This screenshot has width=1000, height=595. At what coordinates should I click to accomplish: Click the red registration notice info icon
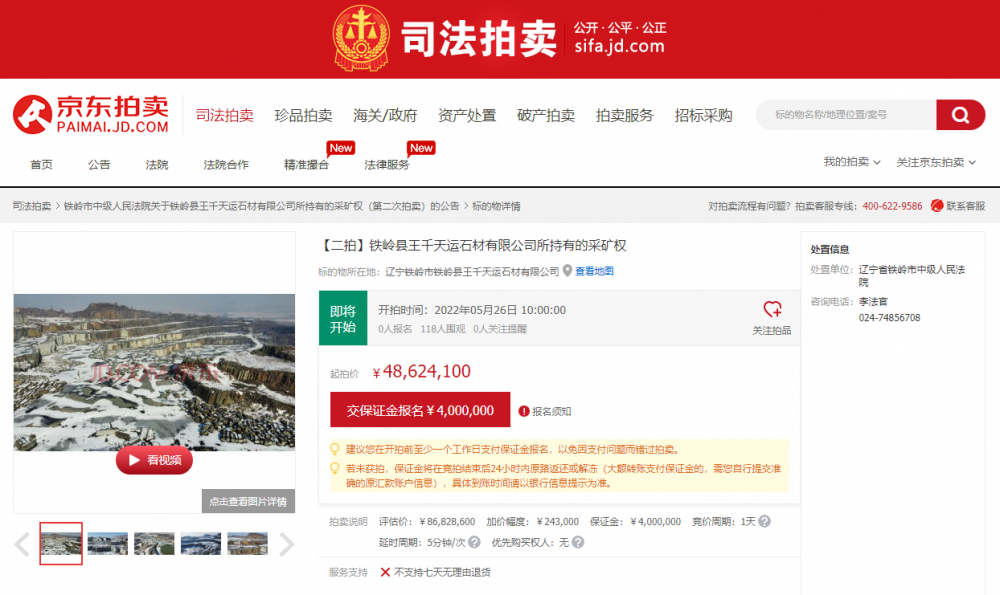(524, 411)
